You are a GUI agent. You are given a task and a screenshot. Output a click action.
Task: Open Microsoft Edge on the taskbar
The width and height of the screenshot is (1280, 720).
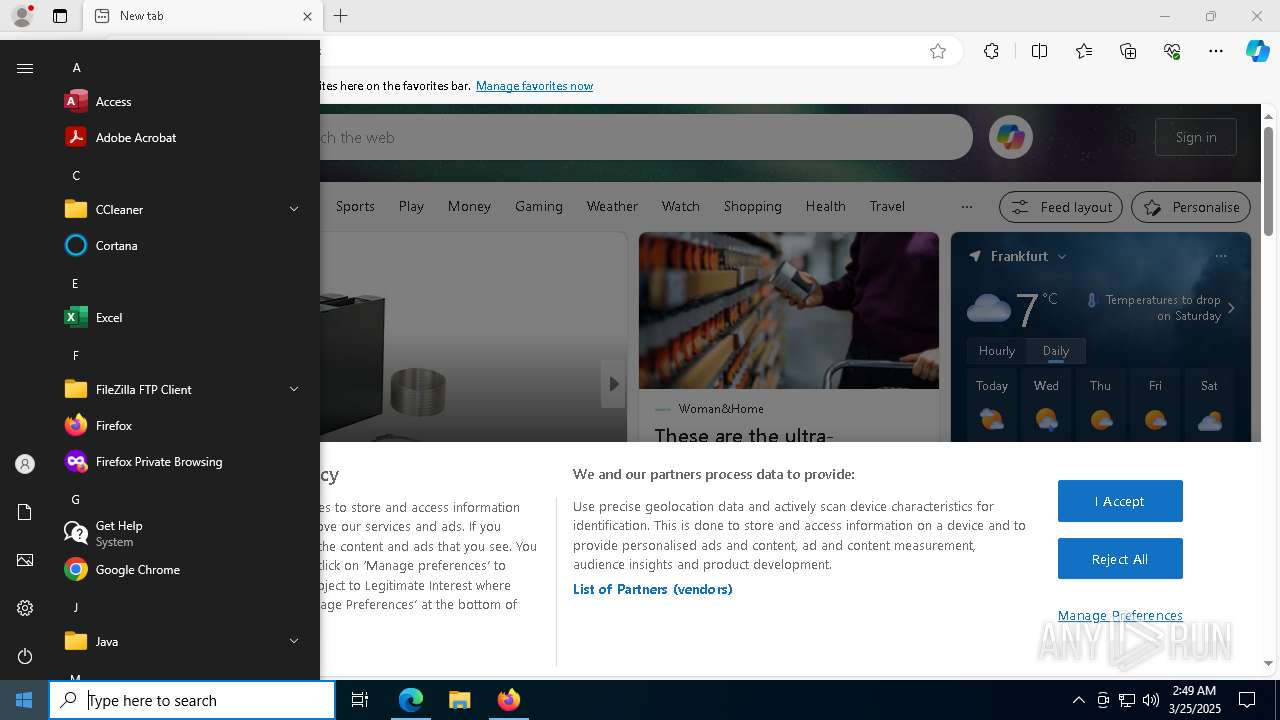[x=411, y=700]
